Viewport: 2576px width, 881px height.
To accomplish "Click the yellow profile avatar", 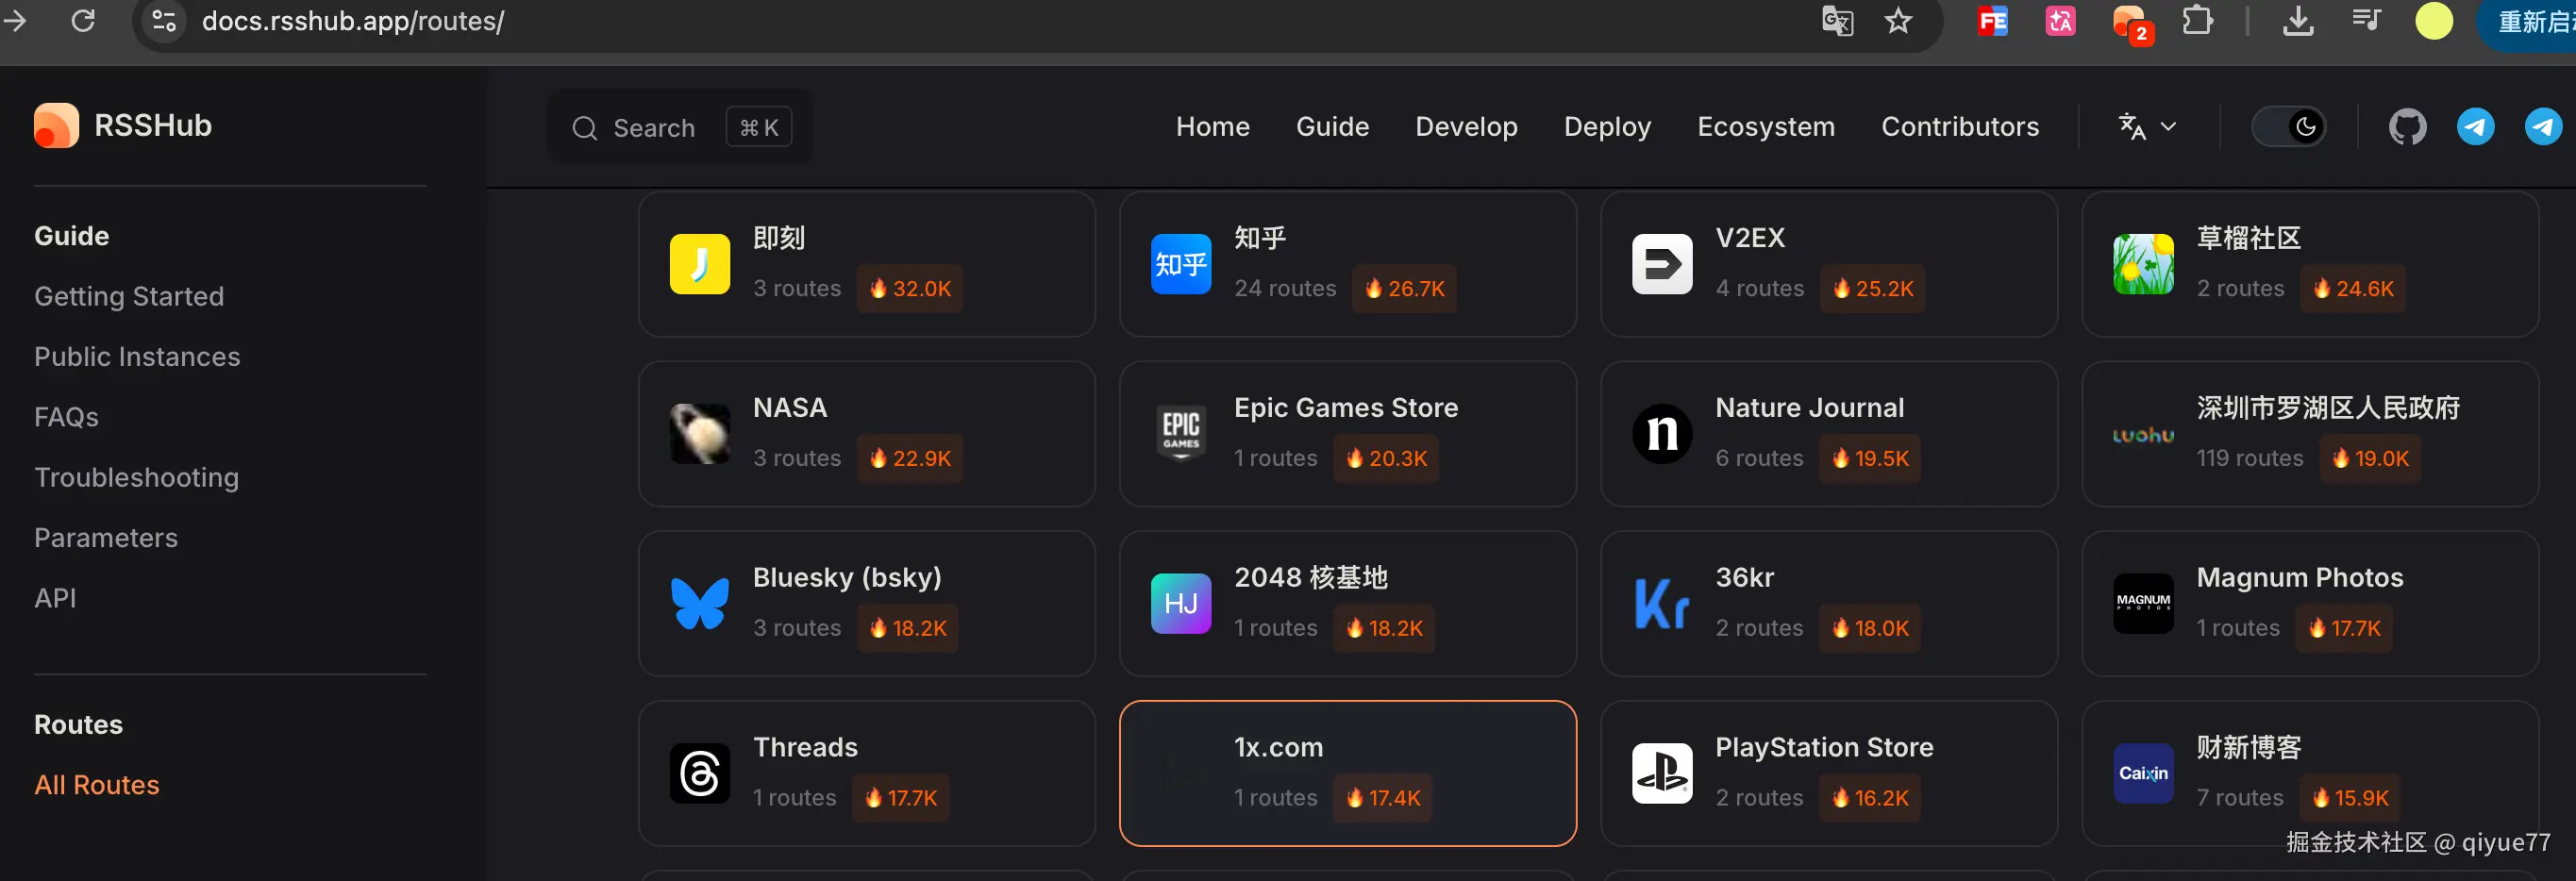I will pos(2434,21).
